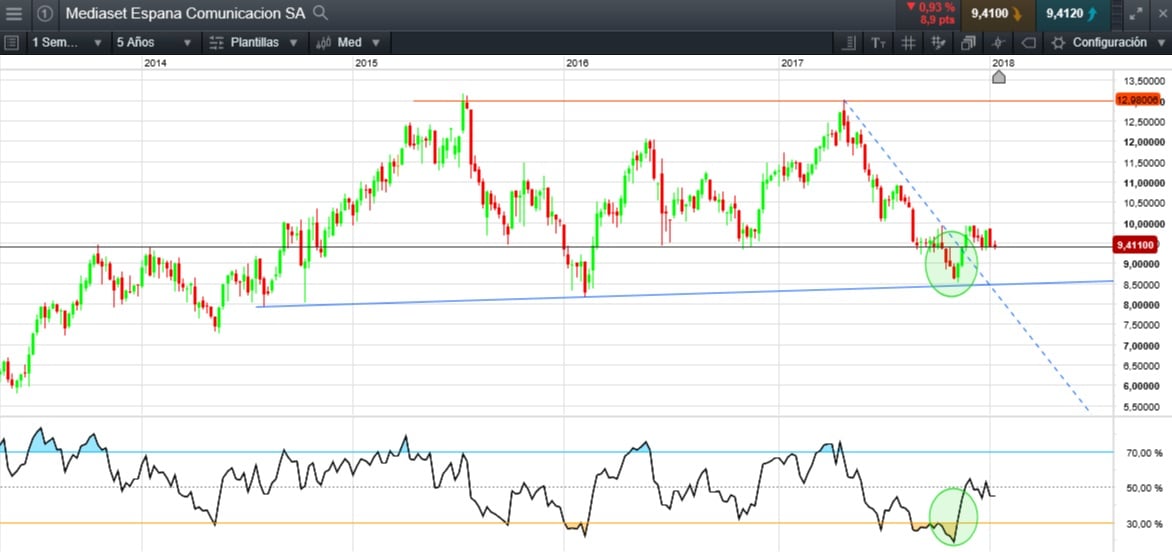
Task: Open the hamburger main menu
Action: (14, 14)
